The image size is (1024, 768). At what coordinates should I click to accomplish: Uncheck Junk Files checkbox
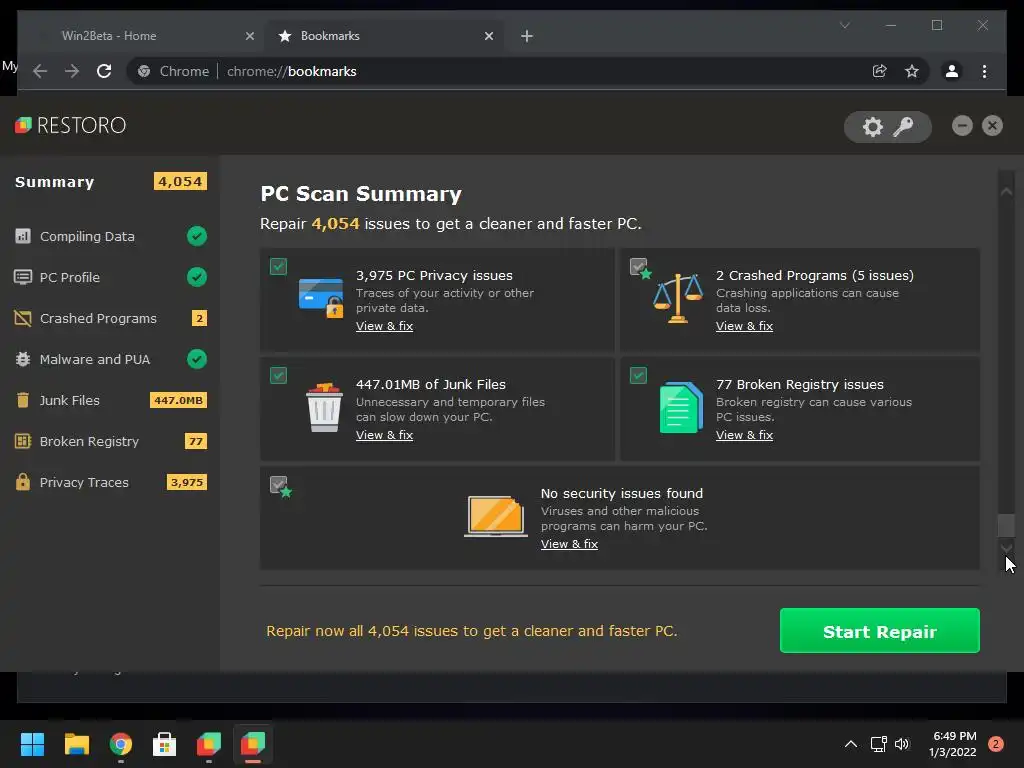pyautogui.click(x=278, y=376)
